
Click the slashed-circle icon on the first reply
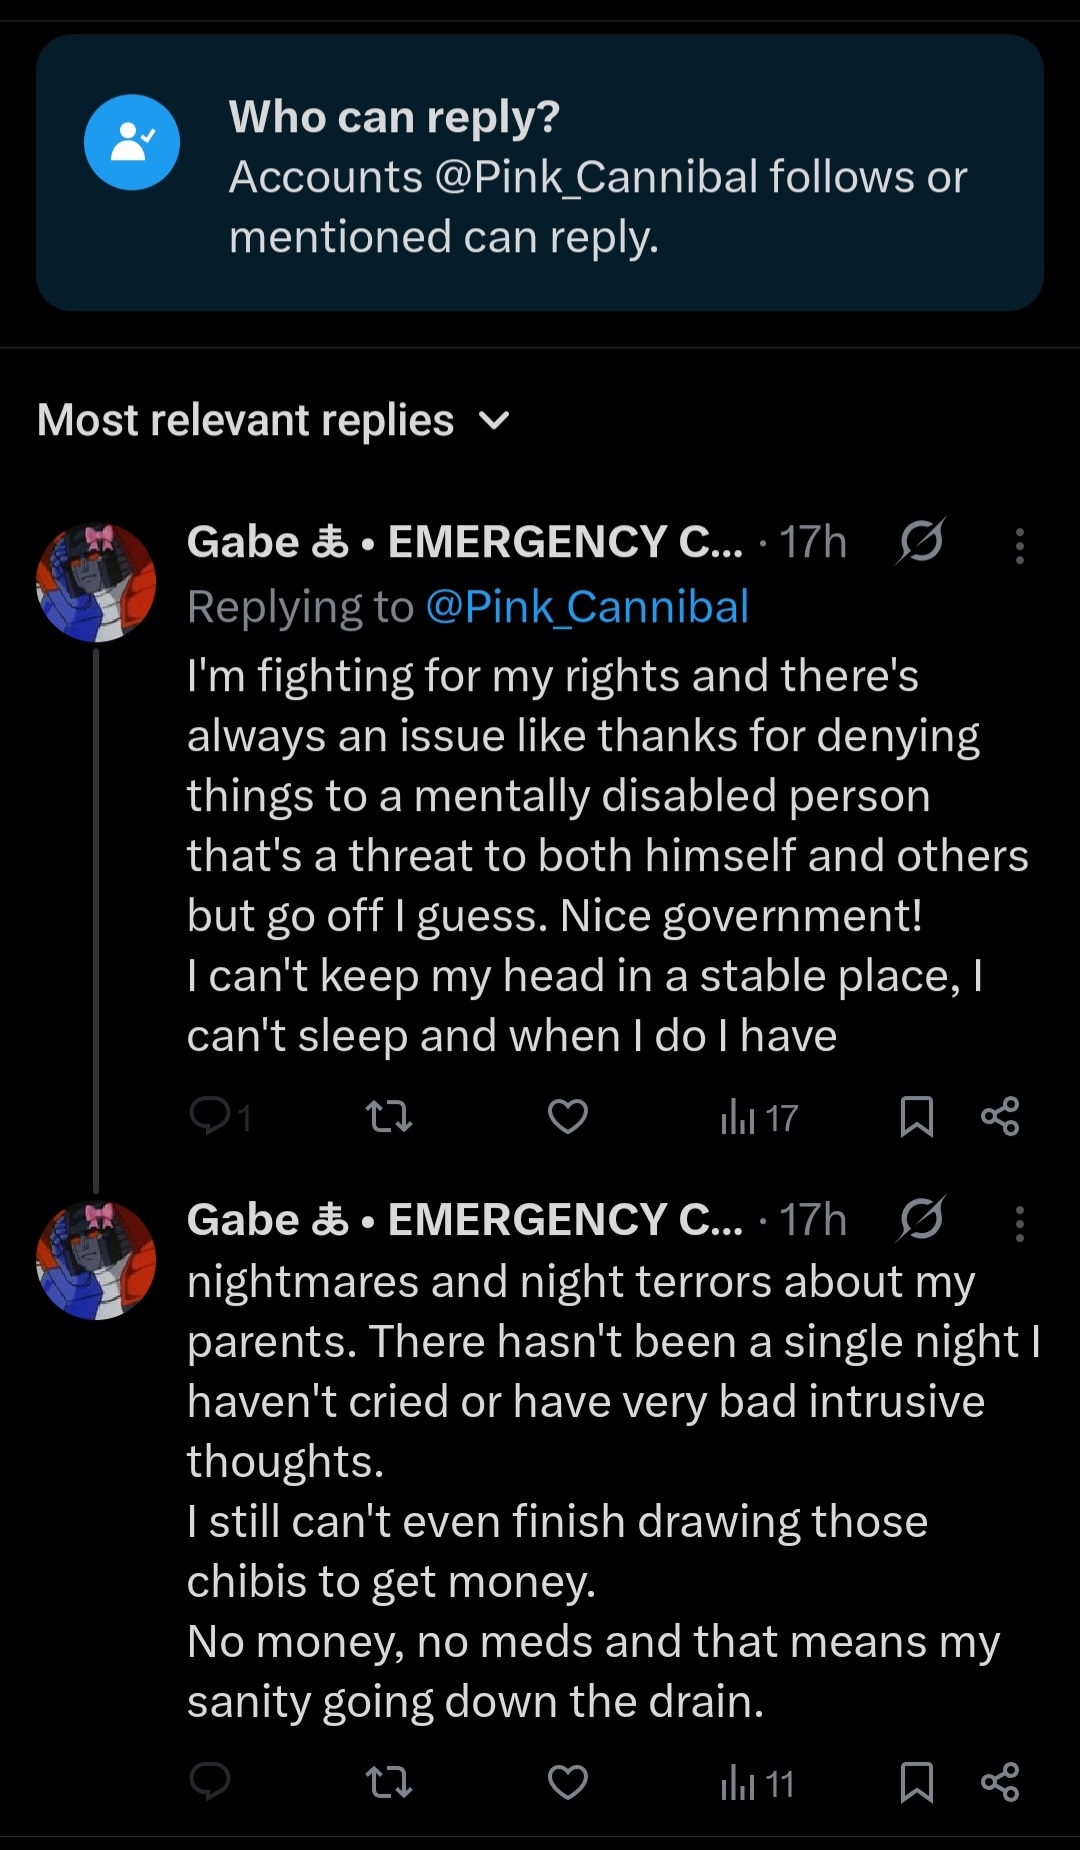tap(921, 542)
